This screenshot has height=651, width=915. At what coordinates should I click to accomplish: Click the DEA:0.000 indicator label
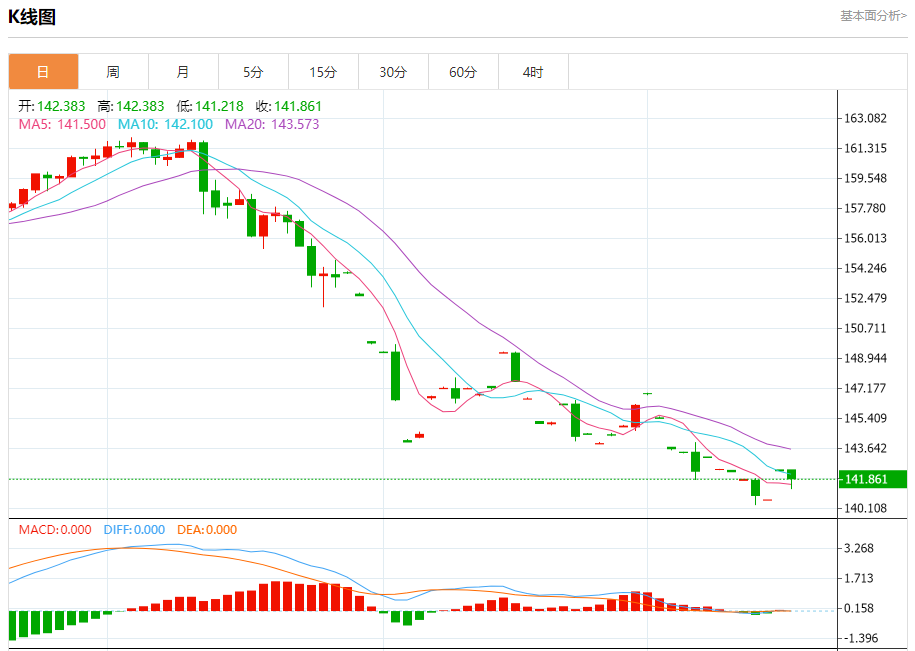[207, 530]
